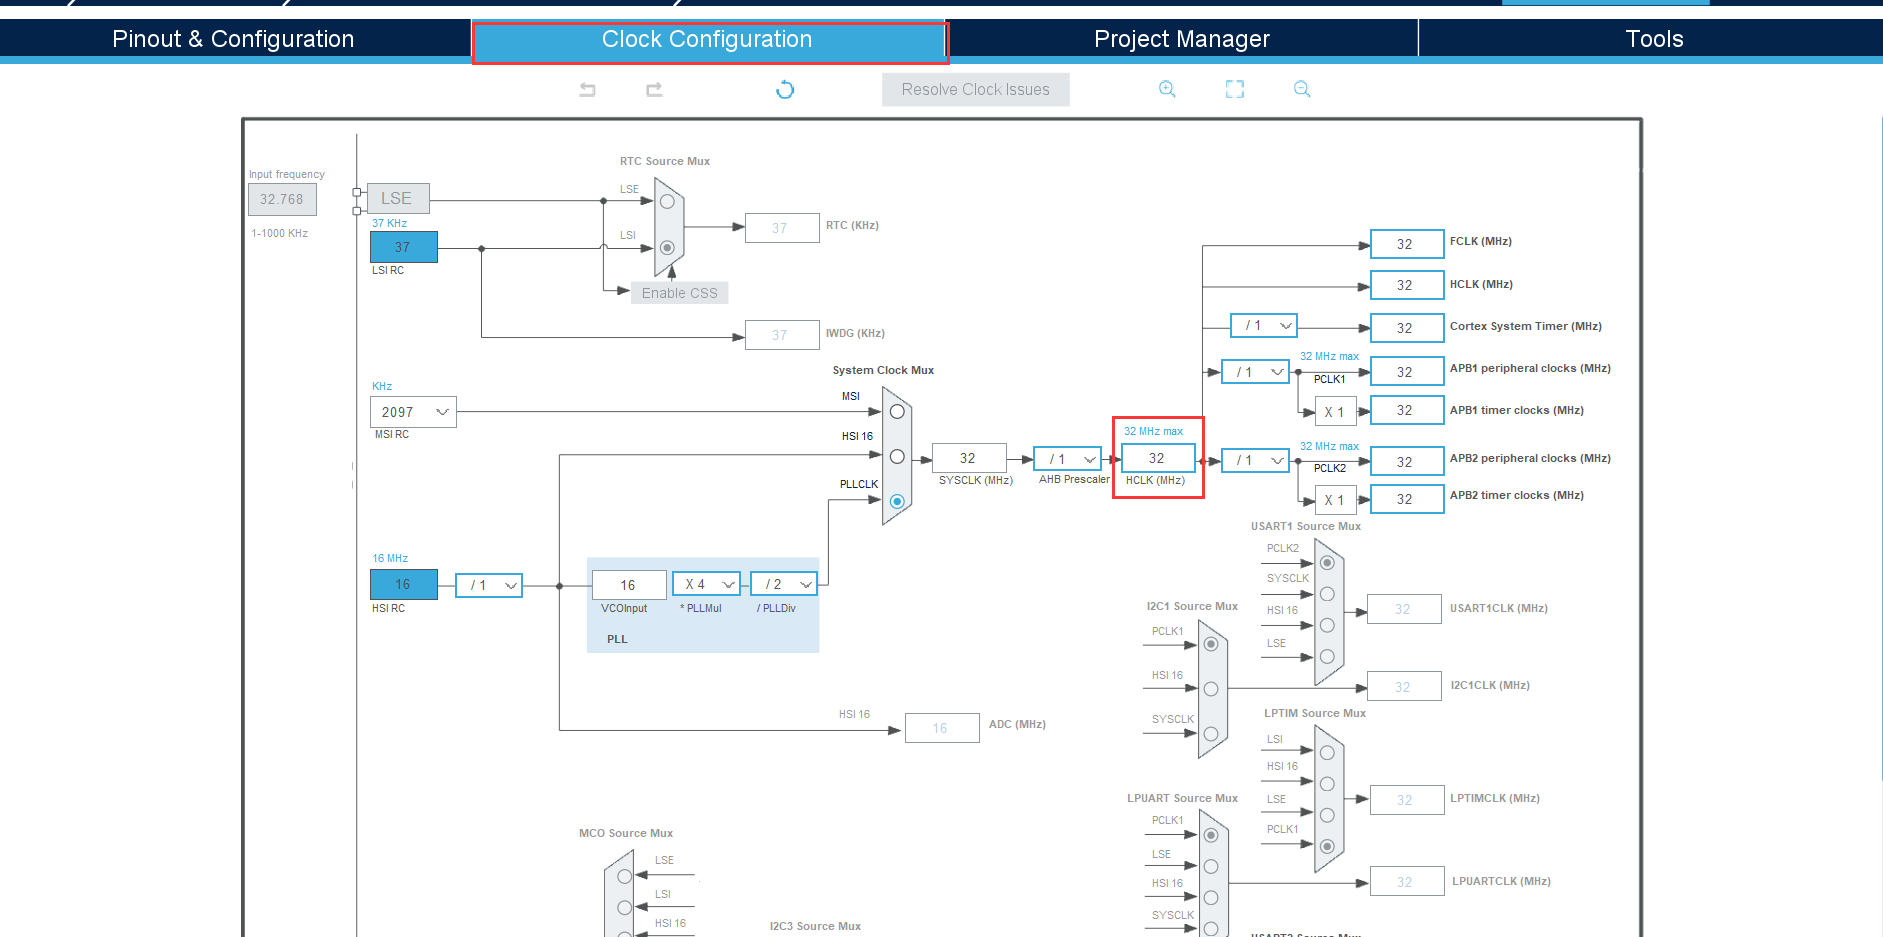This screenshot has height=937, width=1883.
Task: Click the HSI RC 16 block
Action: coord(404,584)
